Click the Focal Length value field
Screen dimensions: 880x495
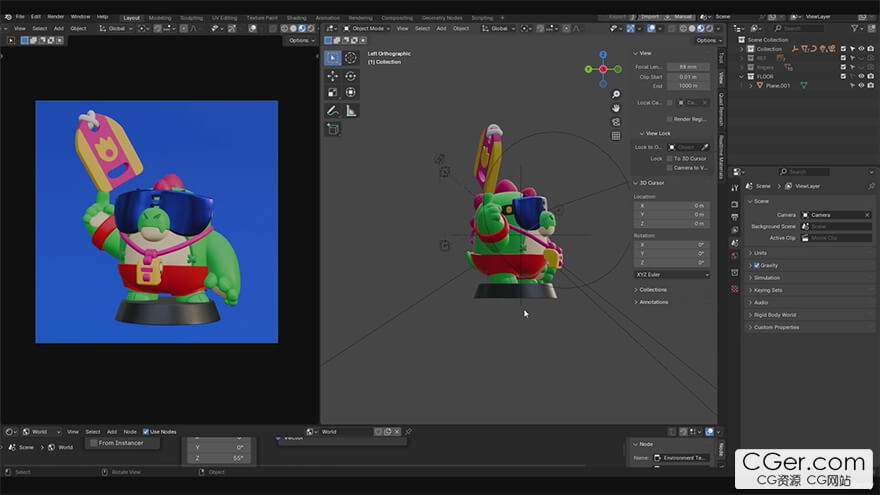tap(688, 67)
